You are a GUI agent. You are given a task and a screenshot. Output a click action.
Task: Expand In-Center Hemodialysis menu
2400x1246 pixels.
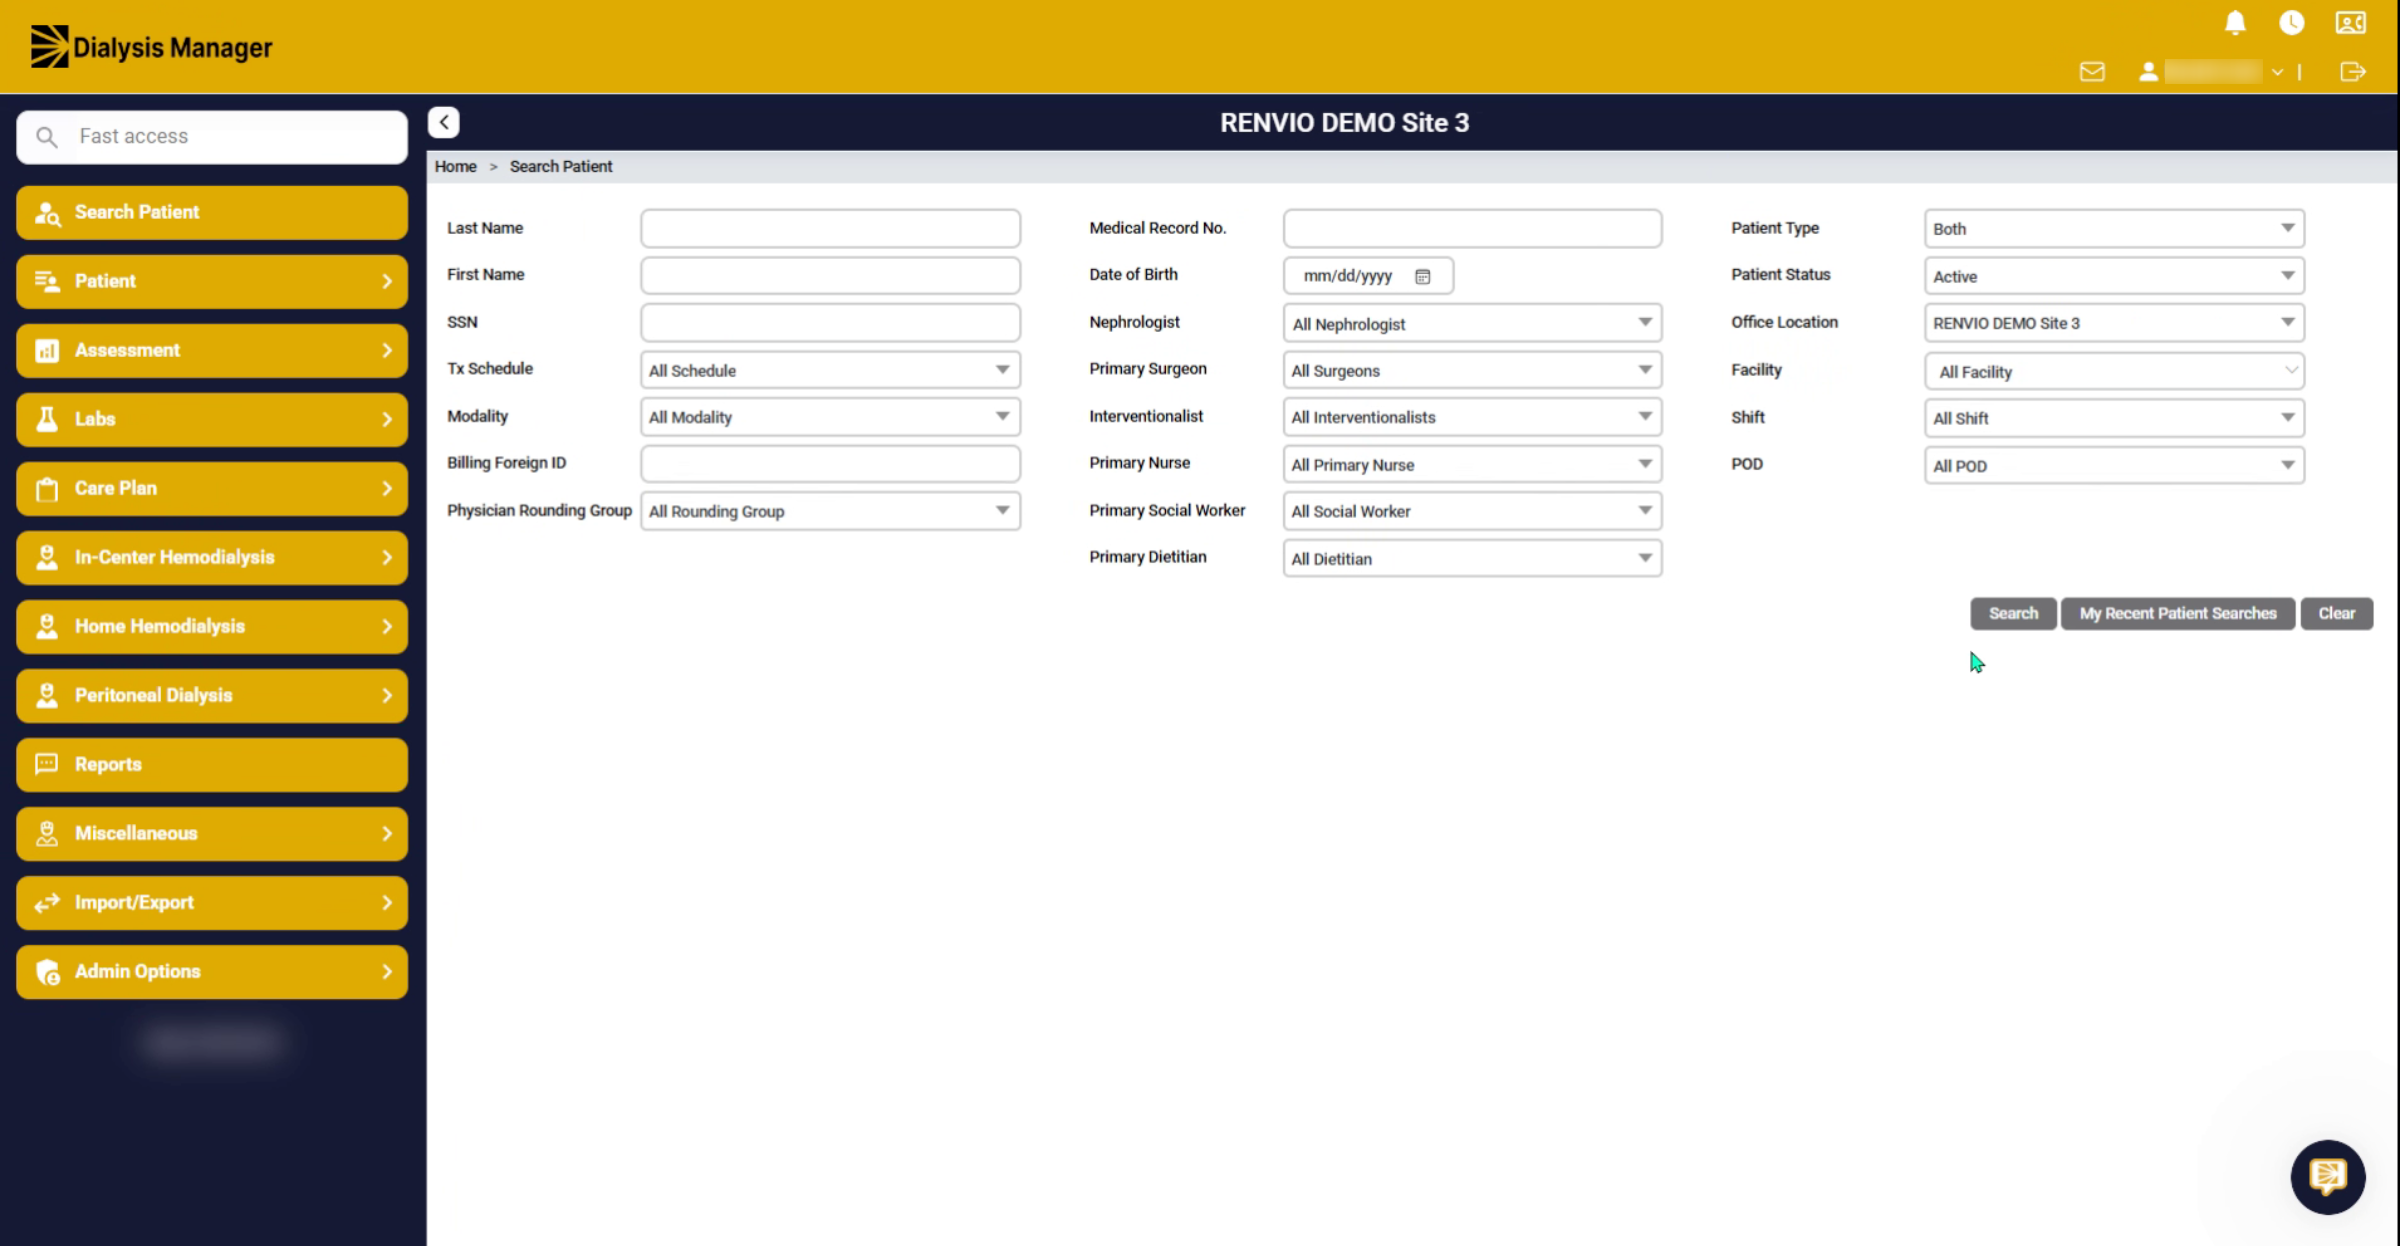212,557
